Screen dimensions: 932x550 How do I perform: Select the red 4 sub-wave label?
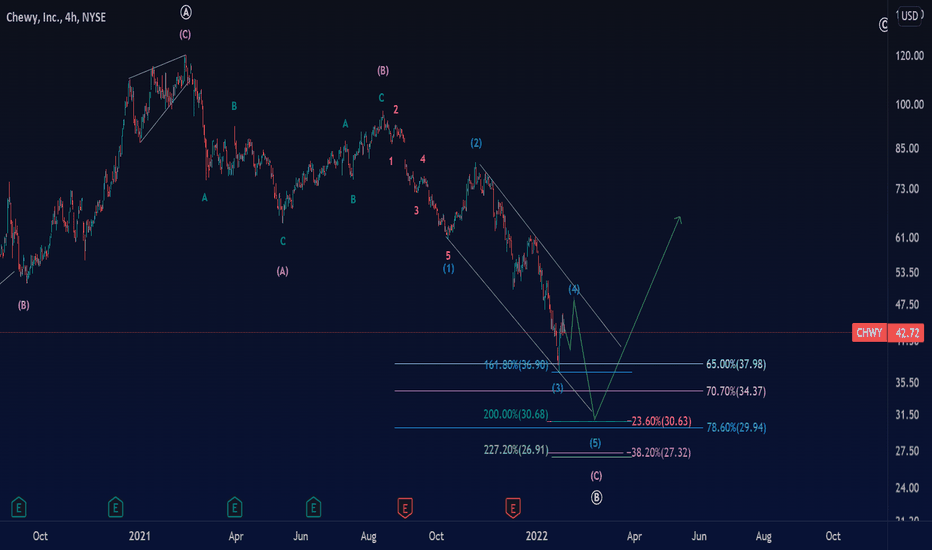point(423,159)
